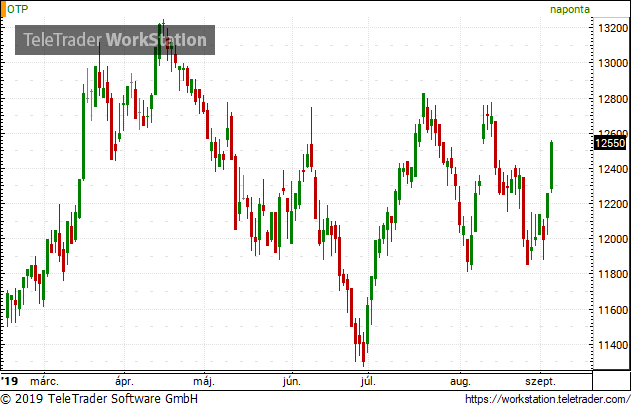The image size is (631, 408).
Task: Open the workstation.teletrader.com link
Action: pos(547,399)
